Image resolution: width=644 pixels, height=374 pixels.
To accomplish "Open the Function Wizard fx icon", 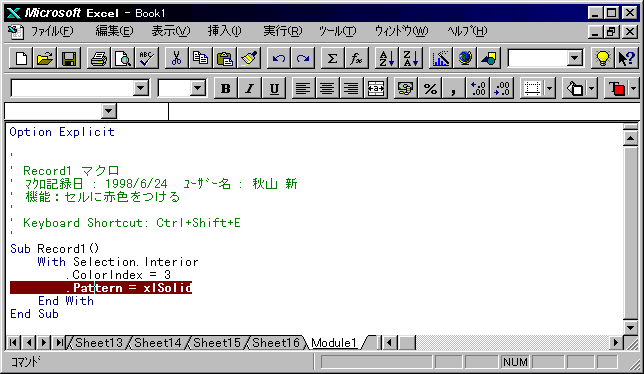I will coord(356,58).
